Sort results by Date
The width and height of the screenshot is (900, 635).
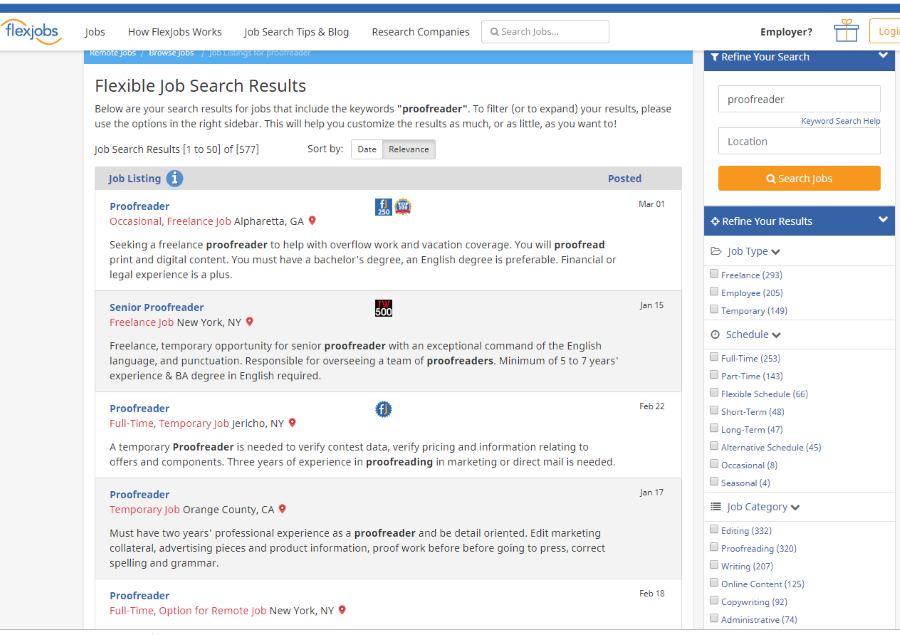[x=367, y=149]
